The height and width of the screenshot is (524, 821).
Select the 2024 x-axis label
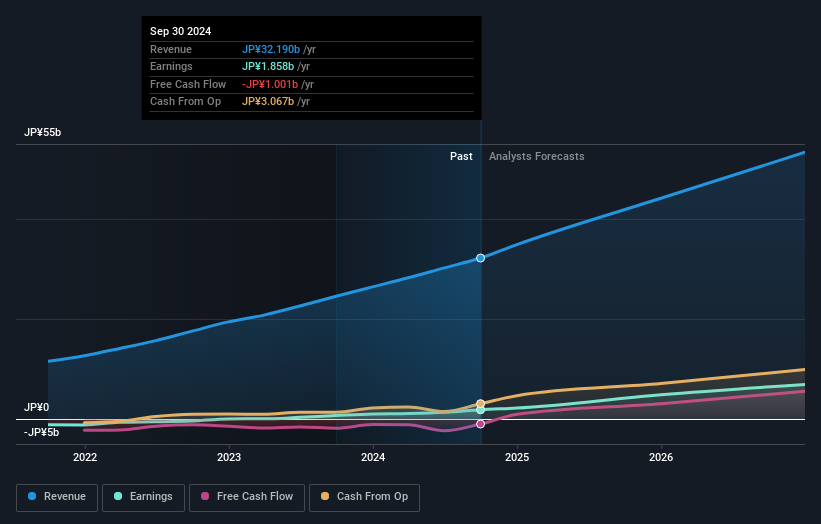(373, 458)
